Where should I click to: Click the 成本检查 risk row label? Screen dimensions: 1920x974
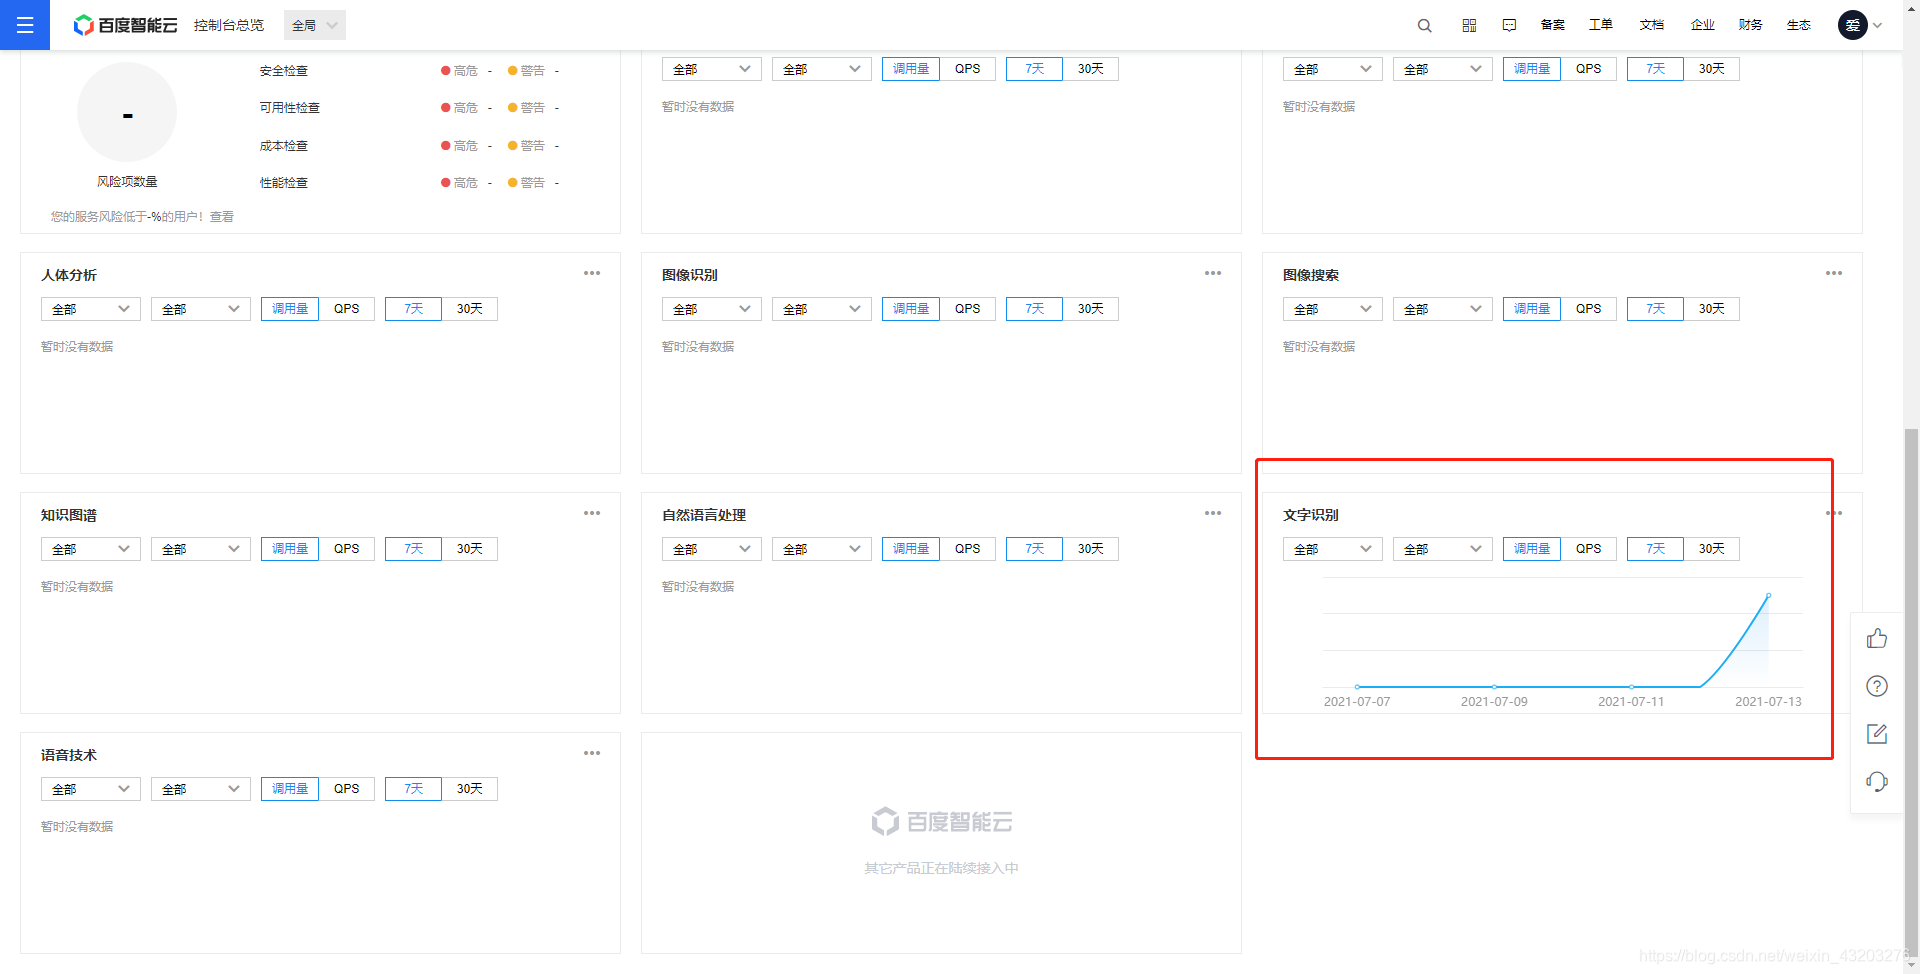pyautogui.click(x=284, y=146)
